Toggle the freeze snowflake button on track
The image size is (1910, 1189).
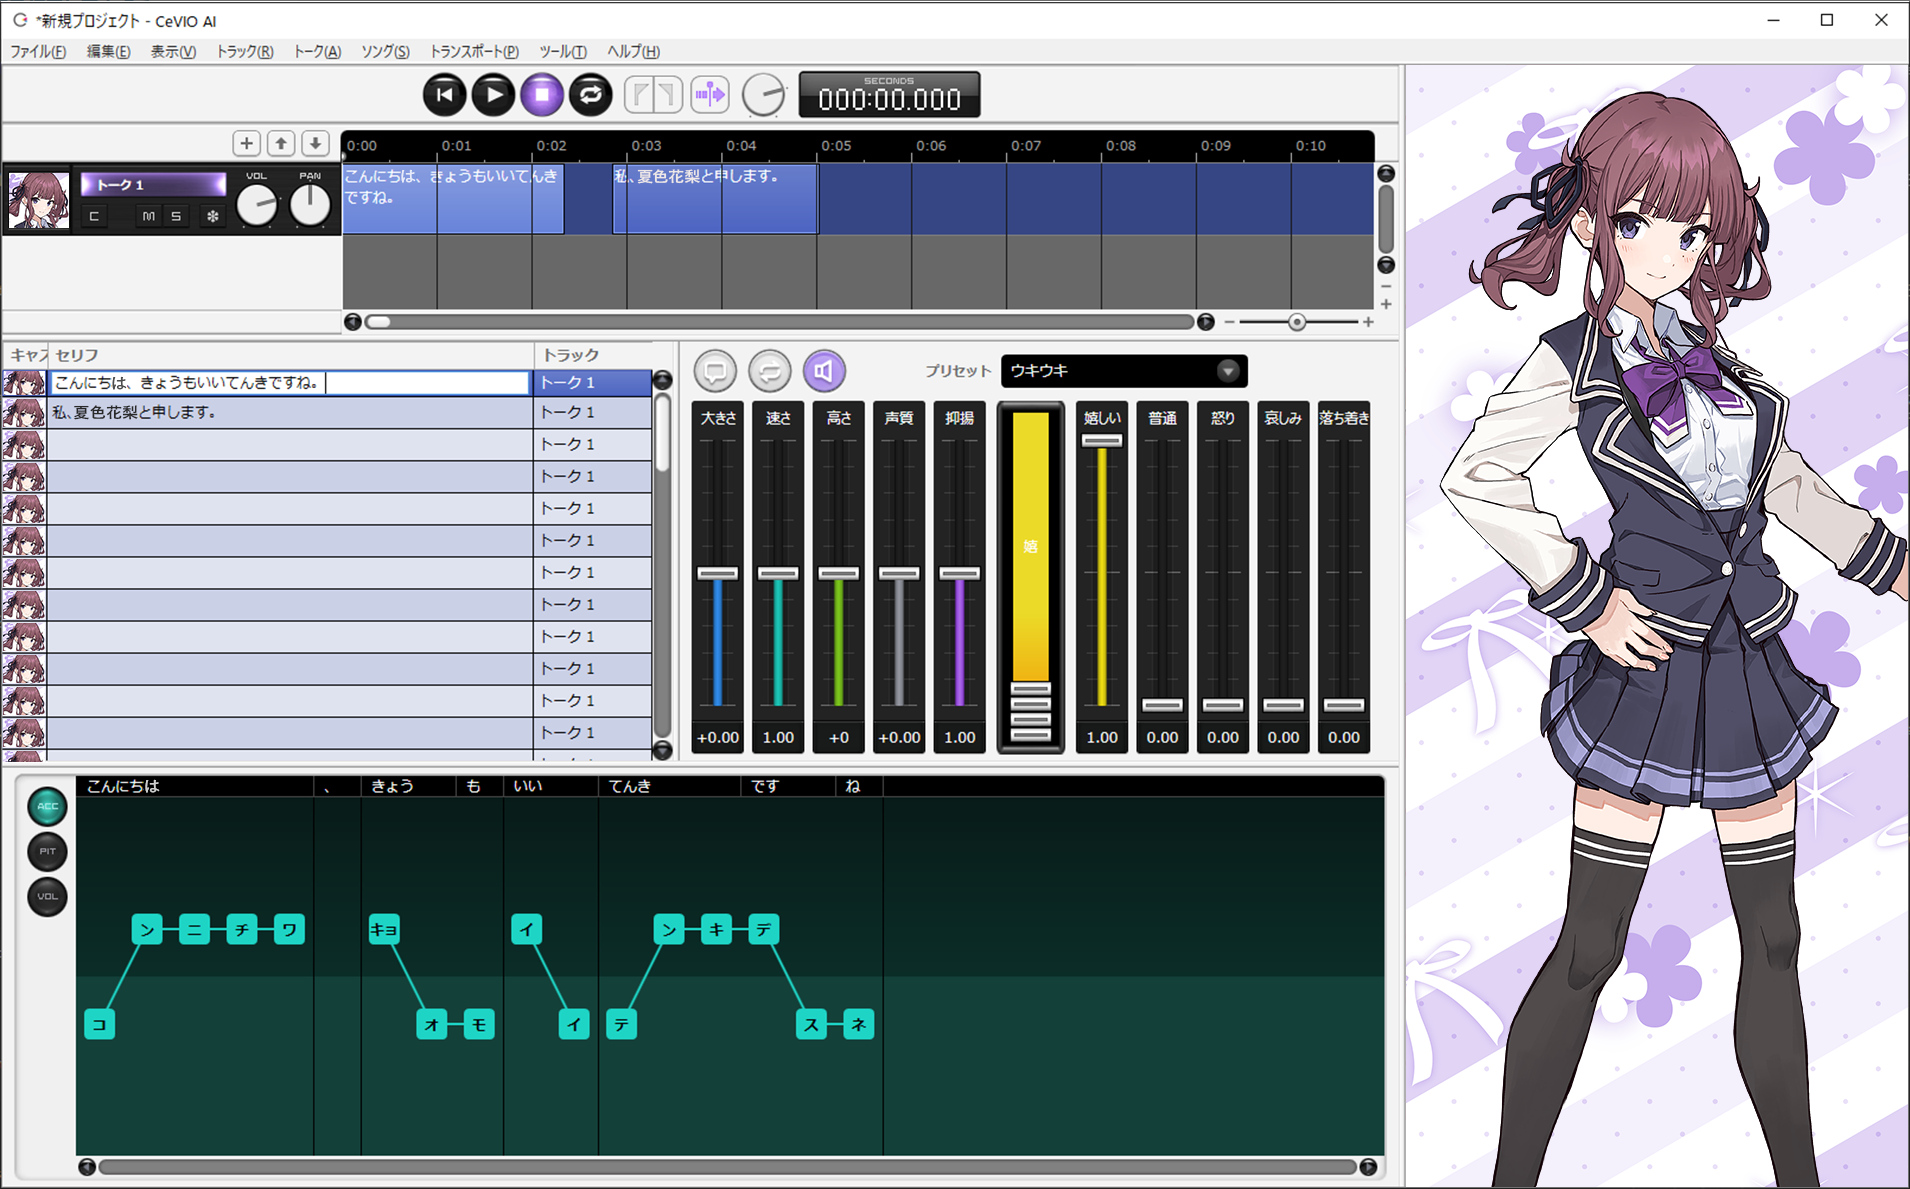212,216
